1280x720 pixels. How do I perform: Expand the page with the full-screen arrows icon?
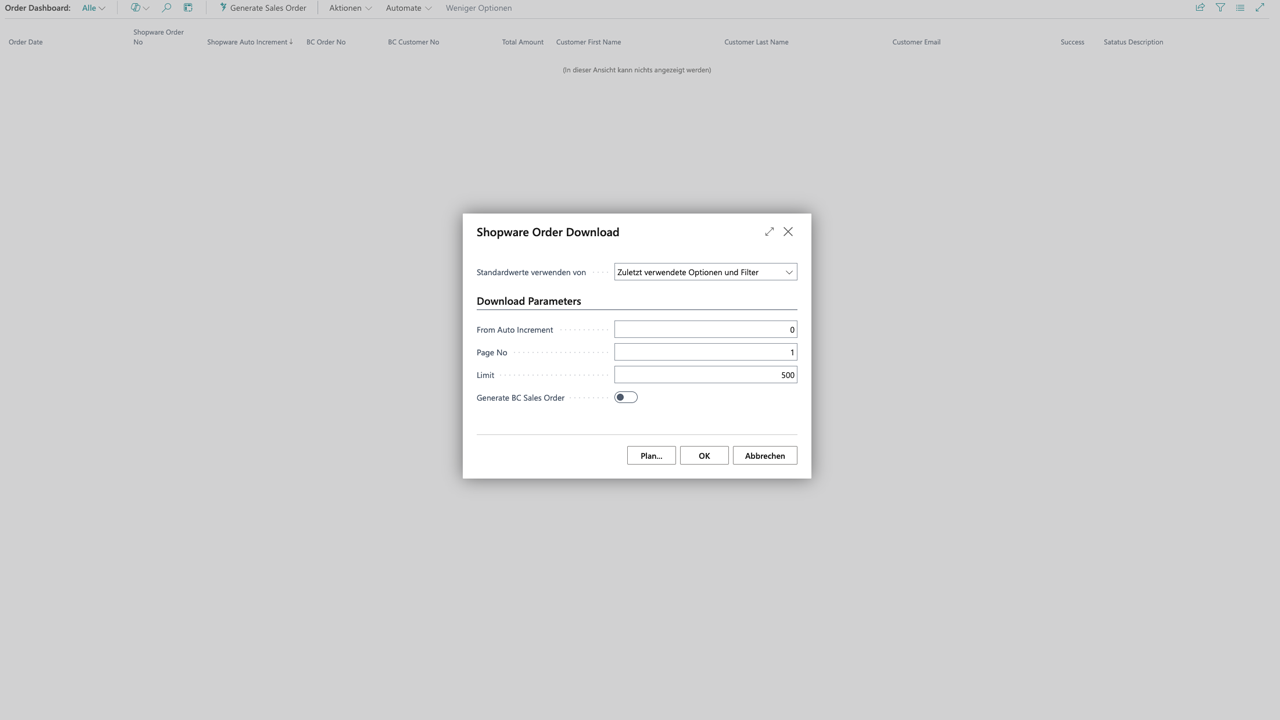(x=1258, y=8)
